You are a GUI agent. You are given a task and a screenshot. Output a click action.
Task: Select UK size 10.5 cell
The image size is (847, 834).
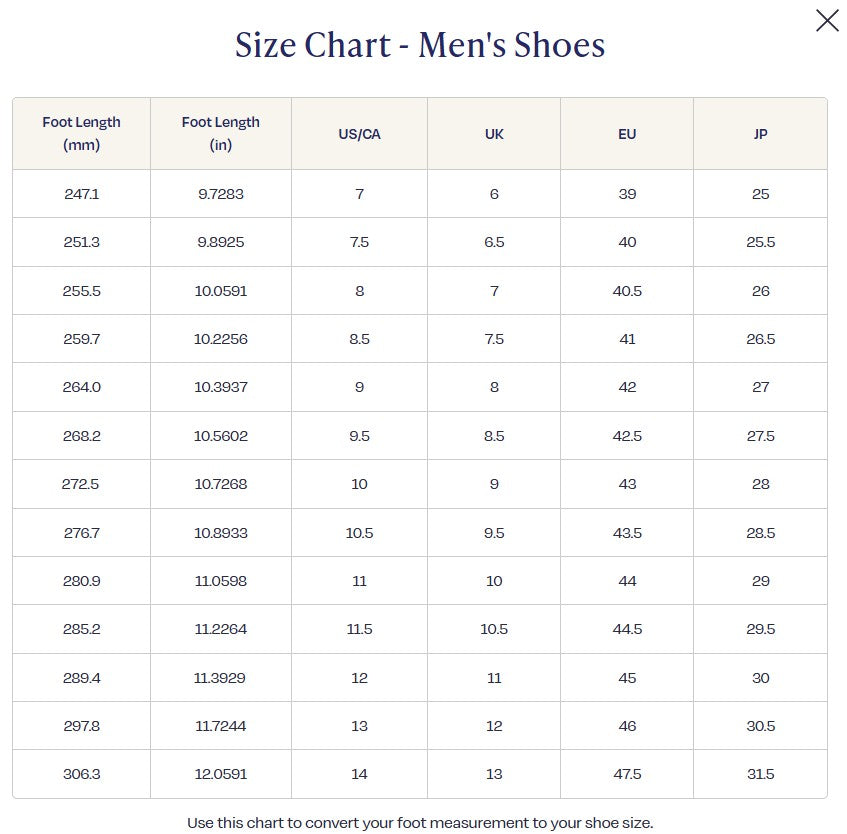pos(494,629)
